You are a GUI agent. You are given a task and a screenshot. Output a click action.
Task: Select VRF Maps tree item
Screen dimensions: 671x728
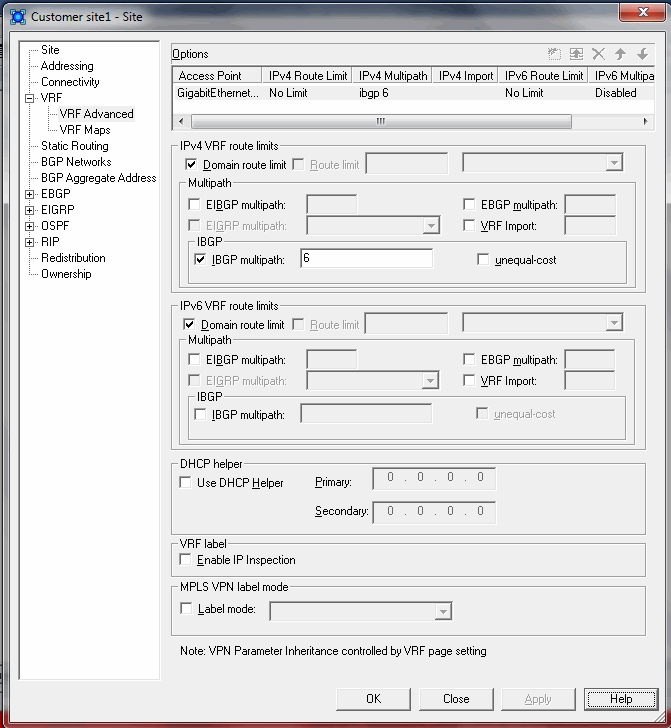pos(85,130)
